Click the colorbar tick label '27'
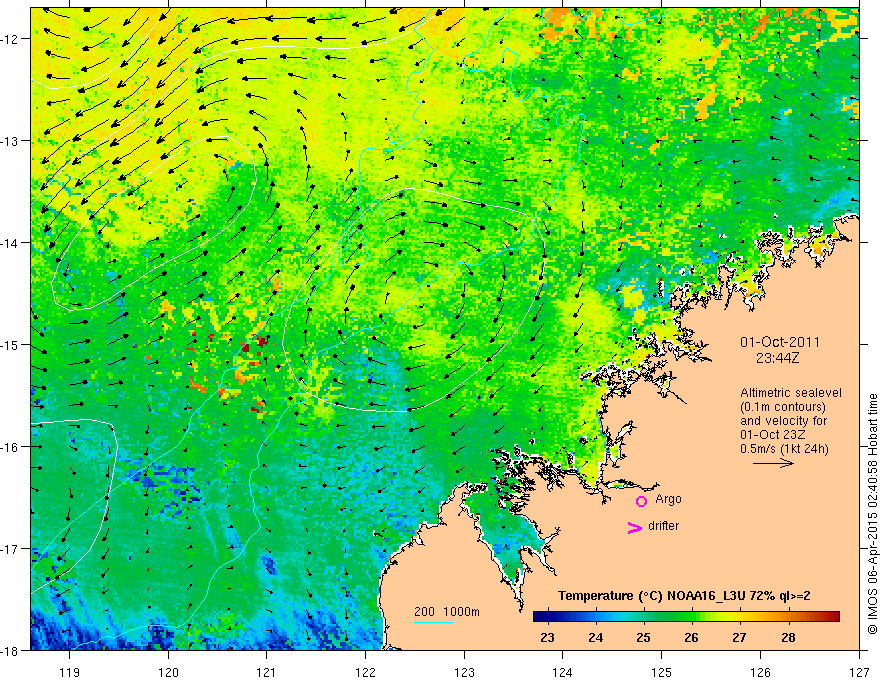 [740, 637]
